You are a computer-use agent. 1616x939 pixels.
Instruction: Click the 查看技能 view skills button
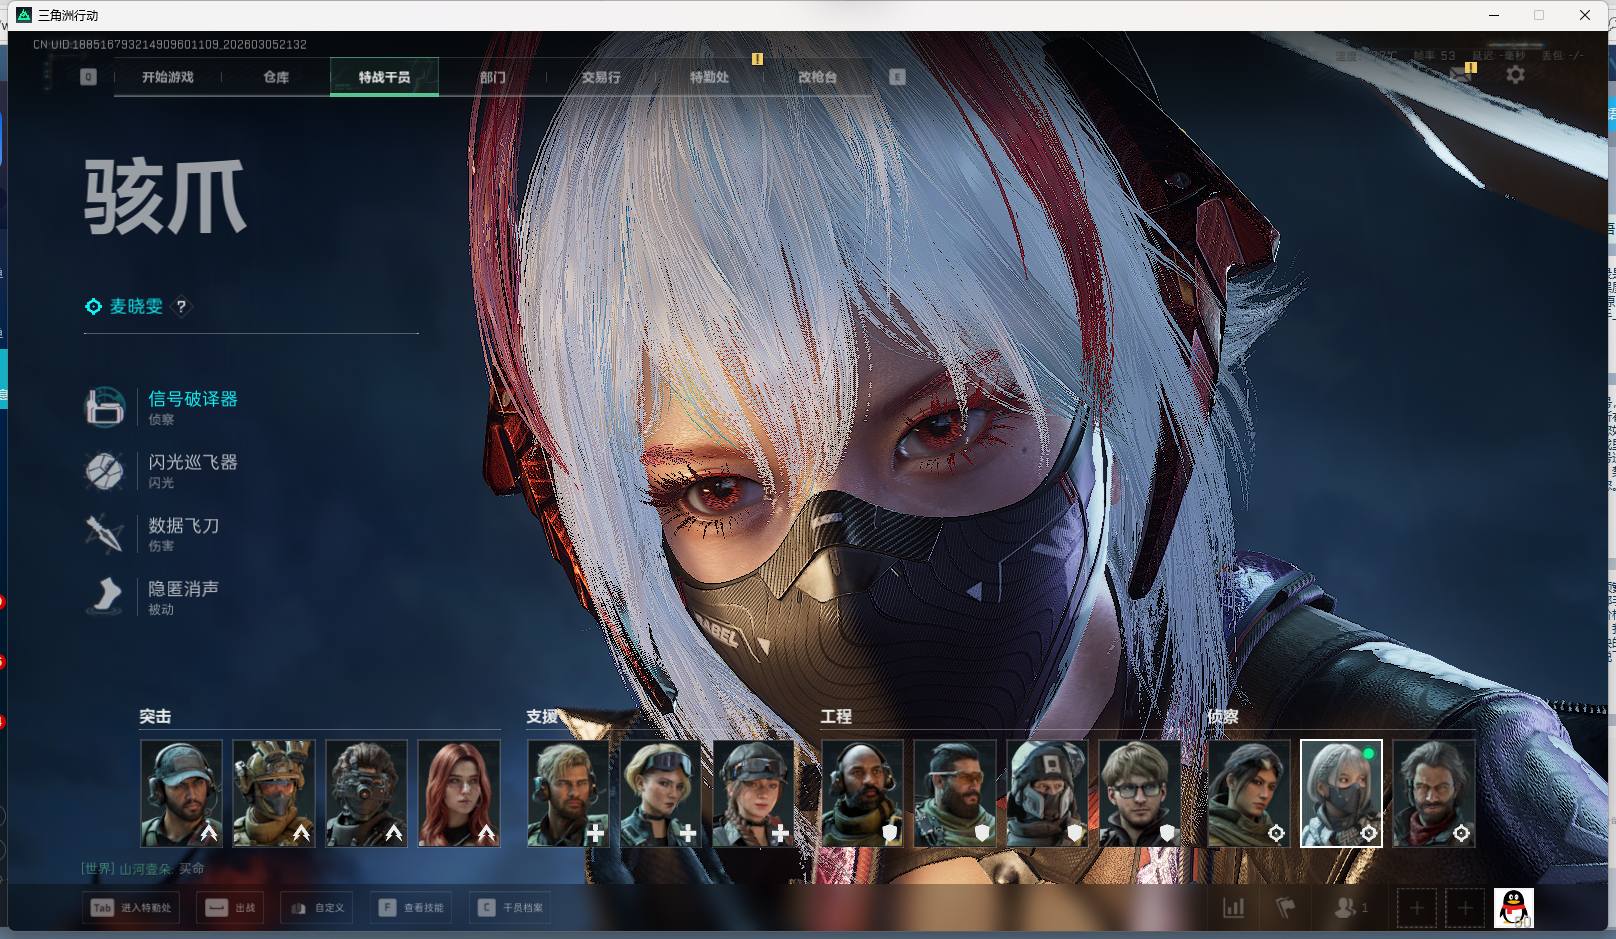pos(411,908)
